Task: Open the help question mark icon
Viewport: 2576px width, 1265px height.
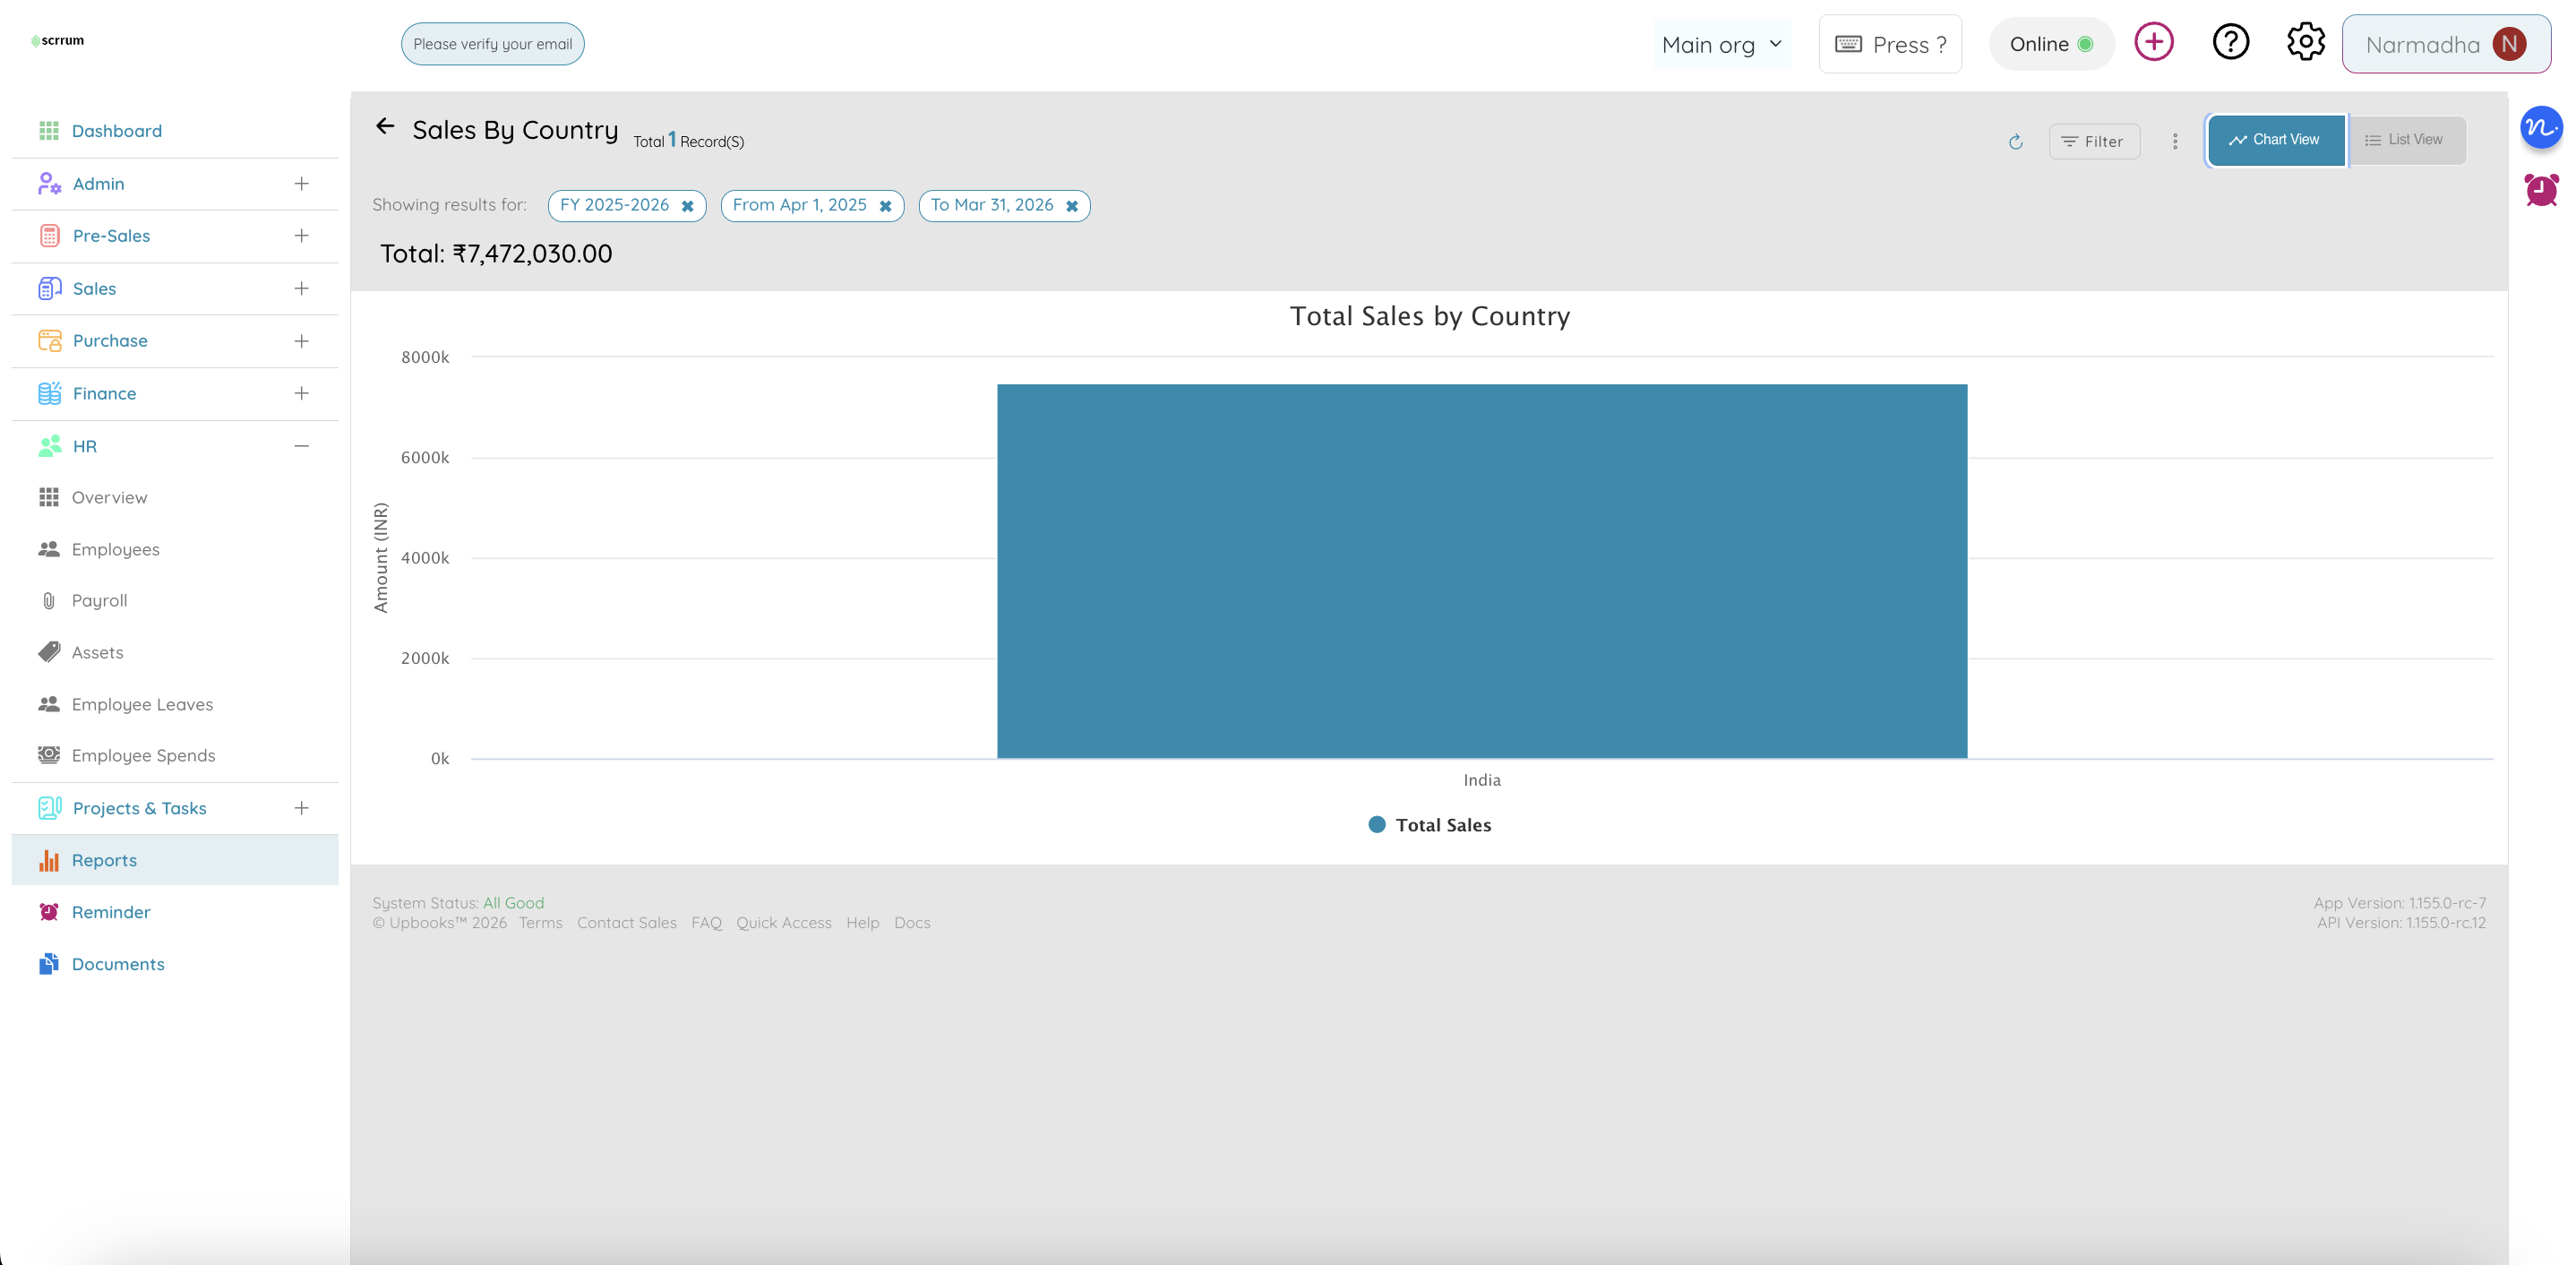Action: point(2230,42)
